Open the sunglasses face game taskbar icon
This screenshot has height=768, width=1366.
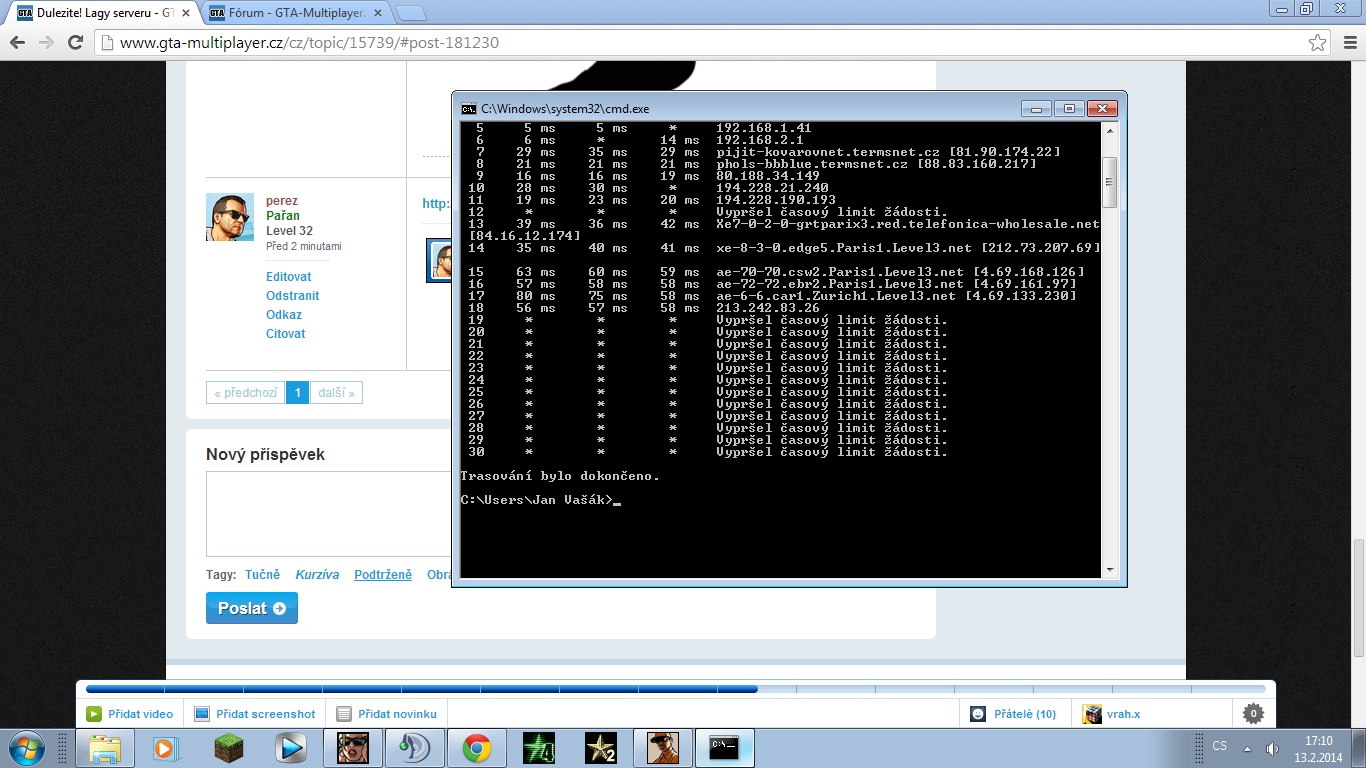pos(353,748)
